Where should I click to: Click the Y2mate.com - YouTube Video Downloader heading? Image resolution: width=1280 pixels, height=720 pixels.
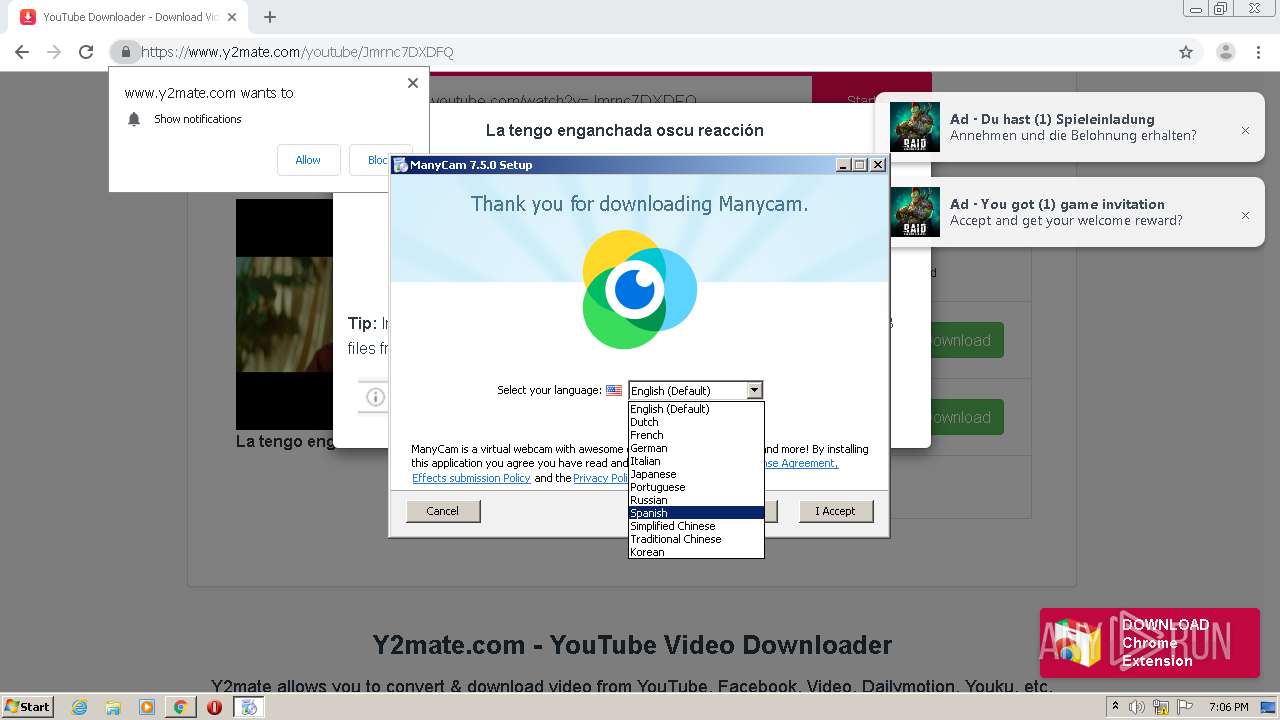[632, 644]
